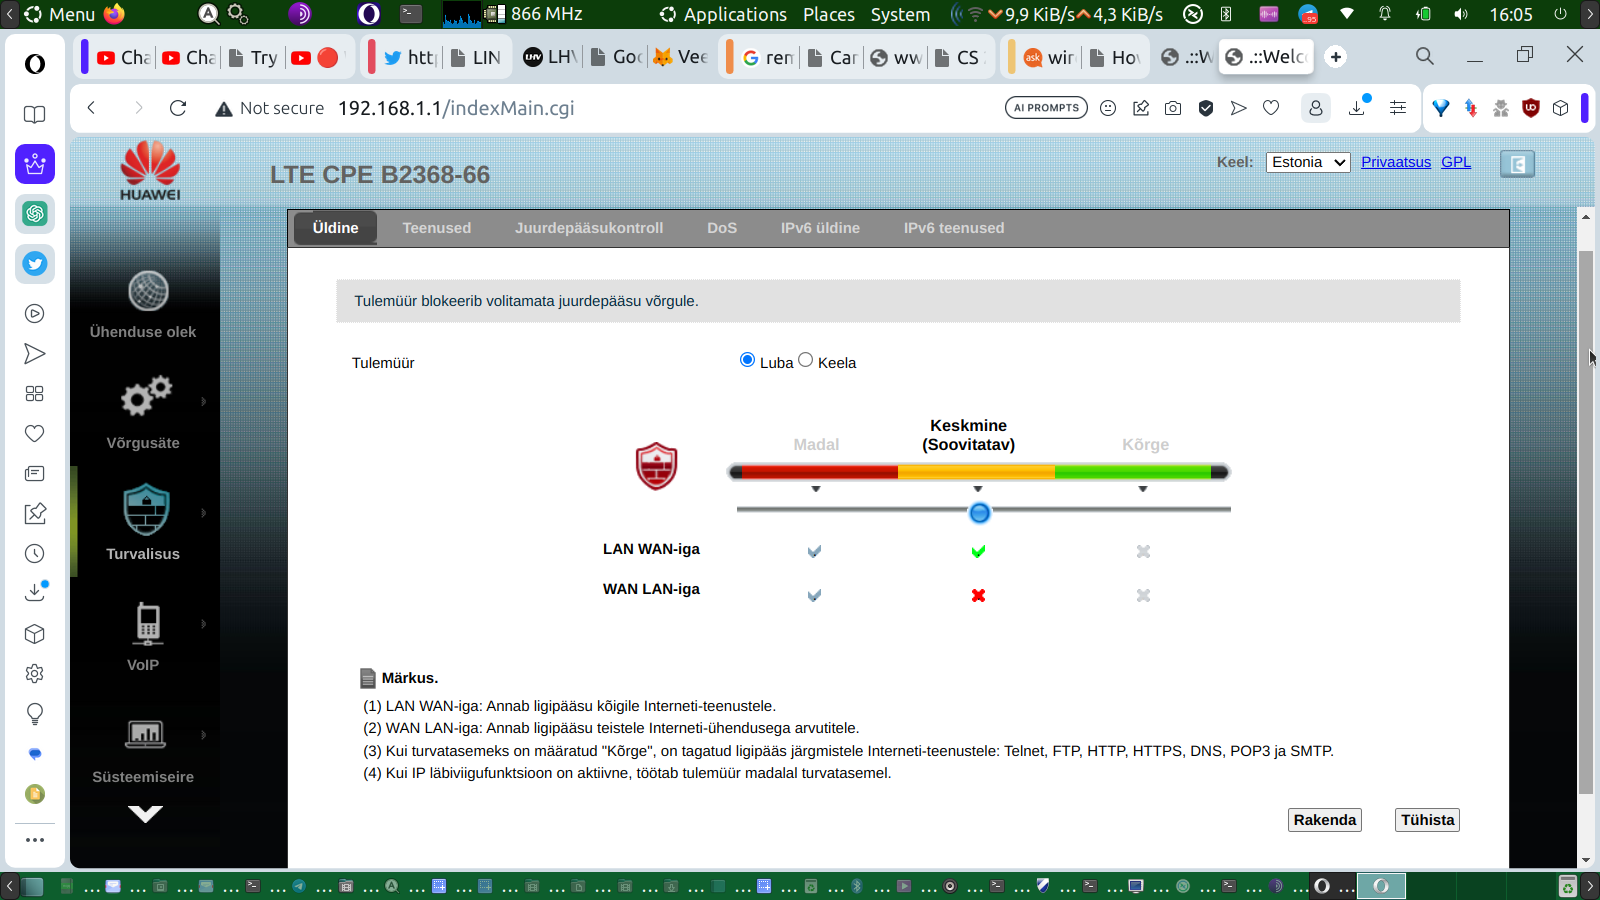Show more sidebar items with down chevron

(x=145, y=814)
